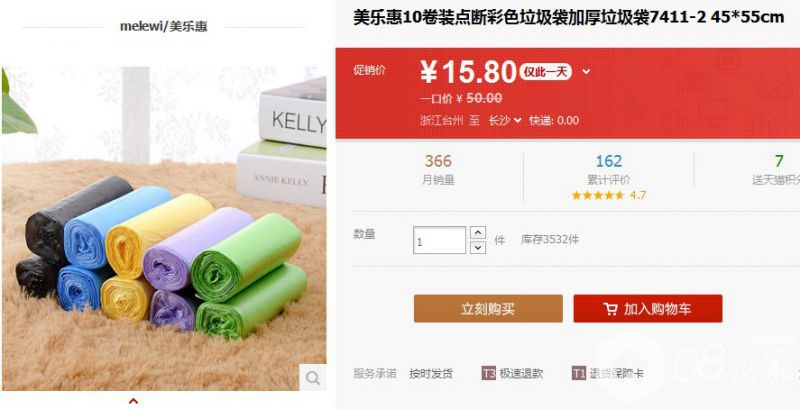
Task: Click the magnifier zoom icon on product image
Action: (312, 377)
